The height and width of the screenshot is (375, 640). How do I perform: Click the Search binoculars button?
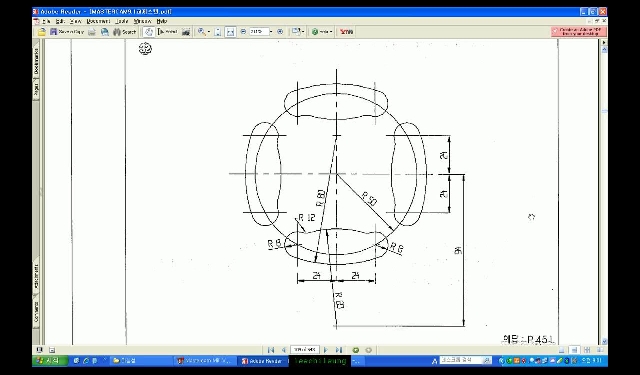[x=124, y=32]
